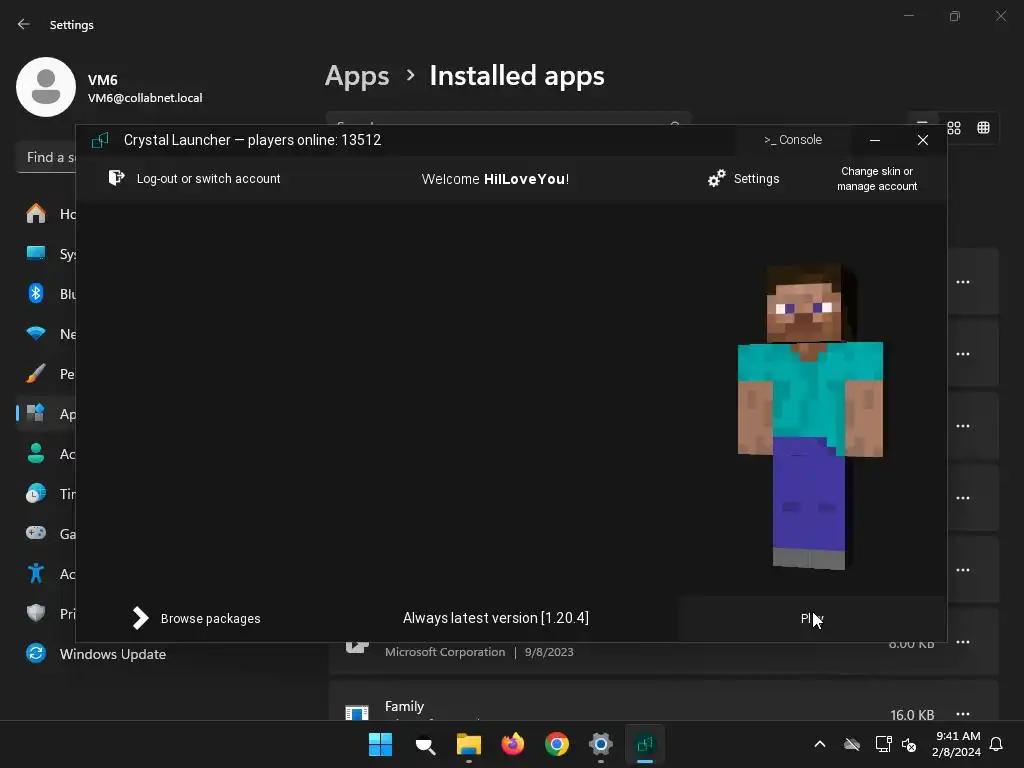
Task: Click the chevron next to Browse packages
Action: [x=140, y=618]
